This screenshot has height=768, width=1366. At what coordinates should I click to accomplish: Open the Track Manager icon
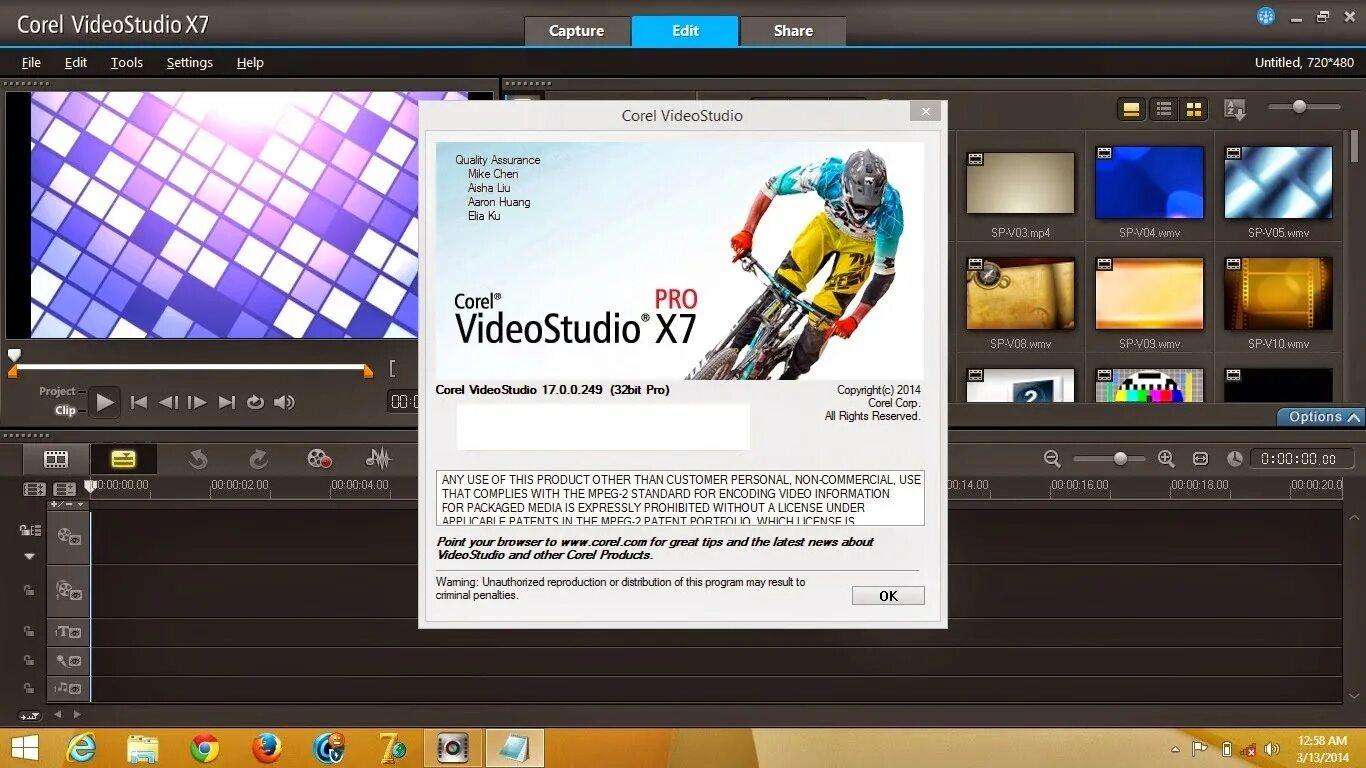[x=65, y=489]
